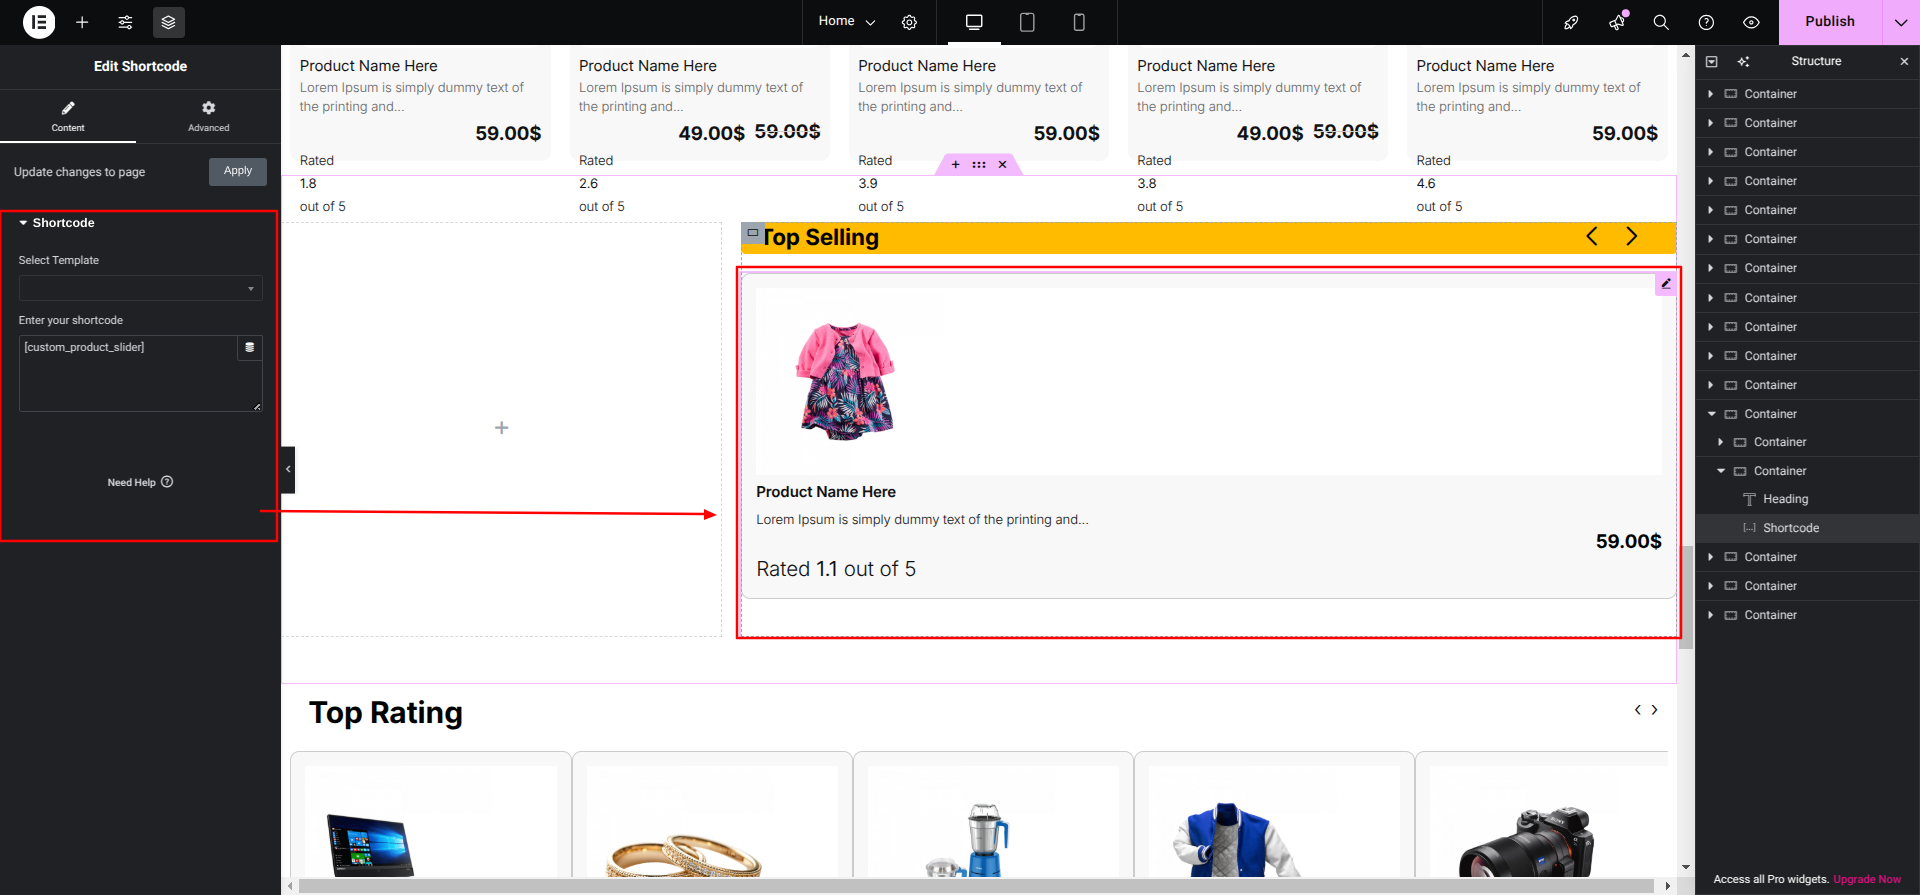Open the rocket launch icon

point(1571,22)
